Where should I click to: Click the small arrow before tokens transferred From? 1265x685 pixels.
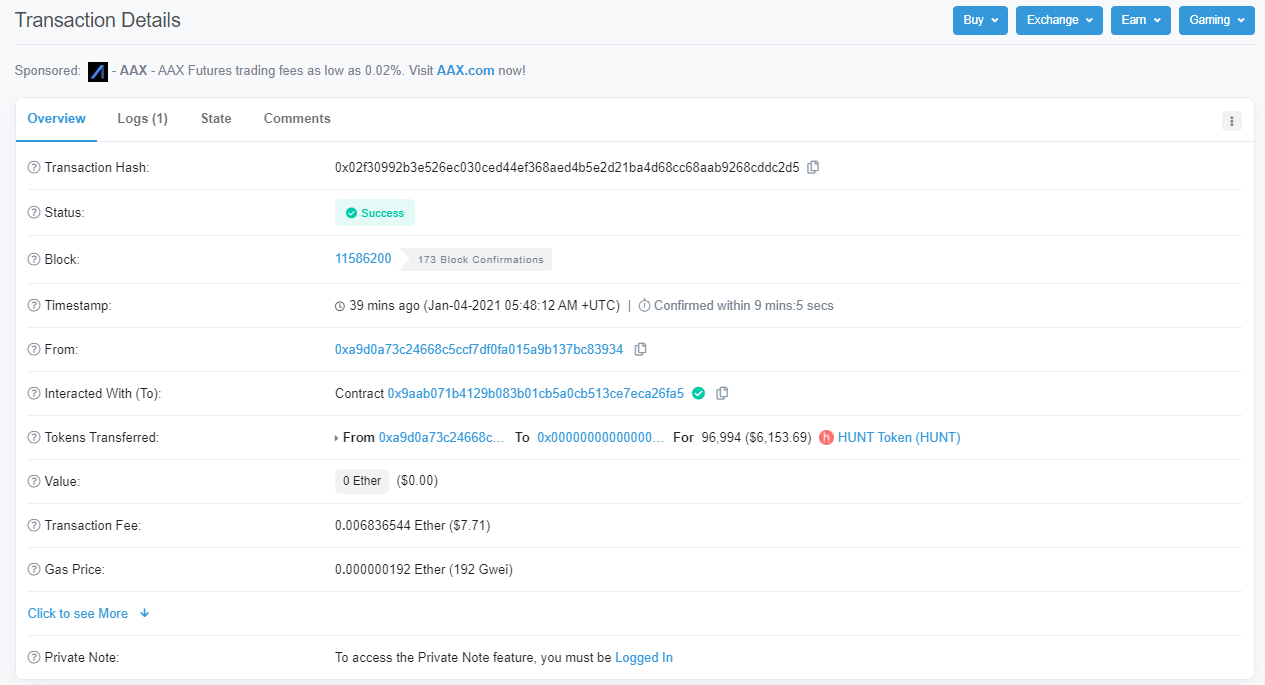click(x=336, y=438)
